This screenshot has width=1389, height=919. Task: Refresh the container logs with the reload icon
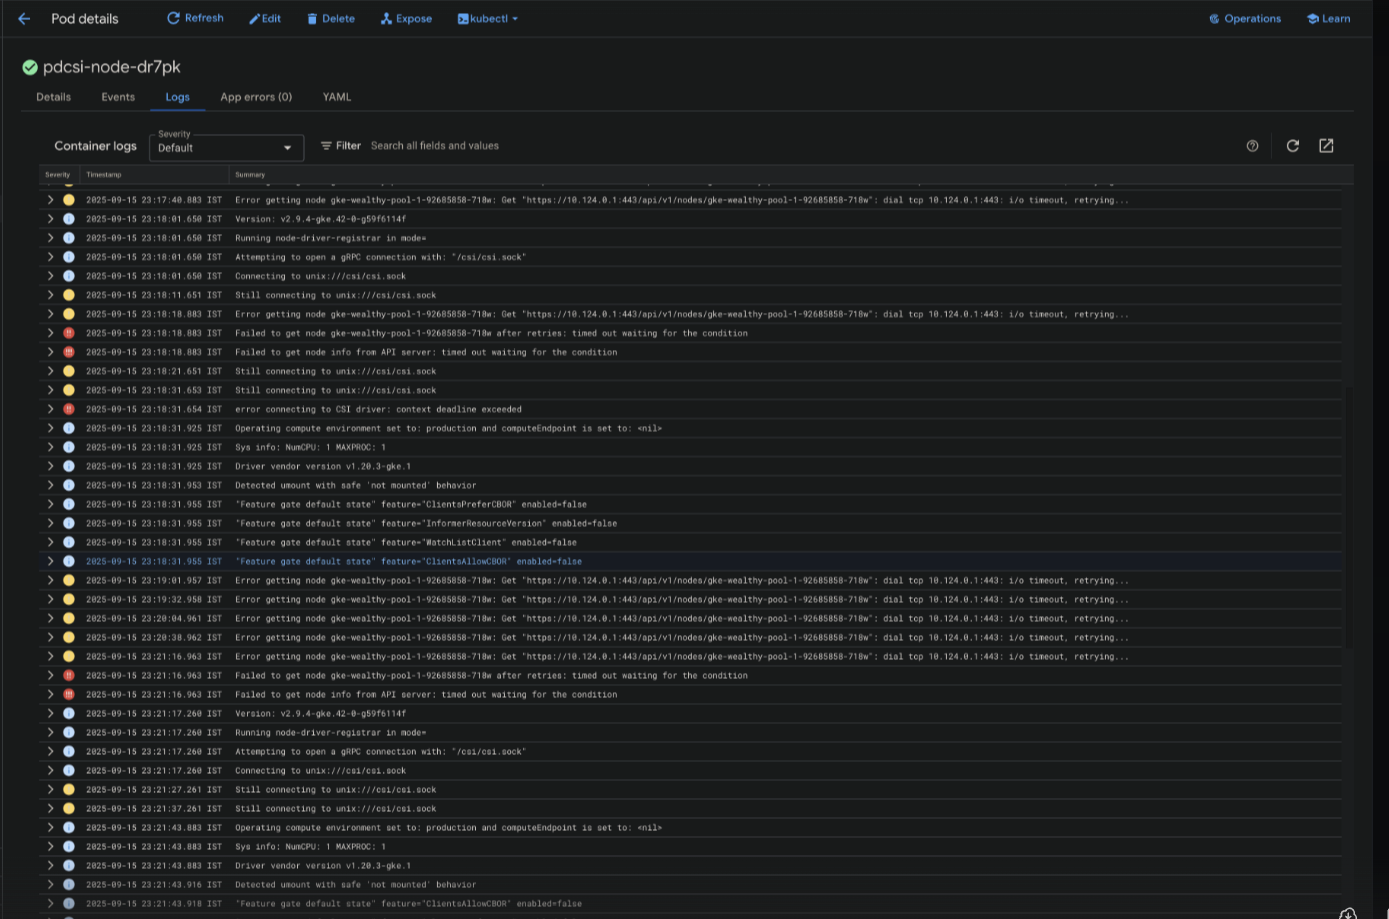coord(1292,145)
